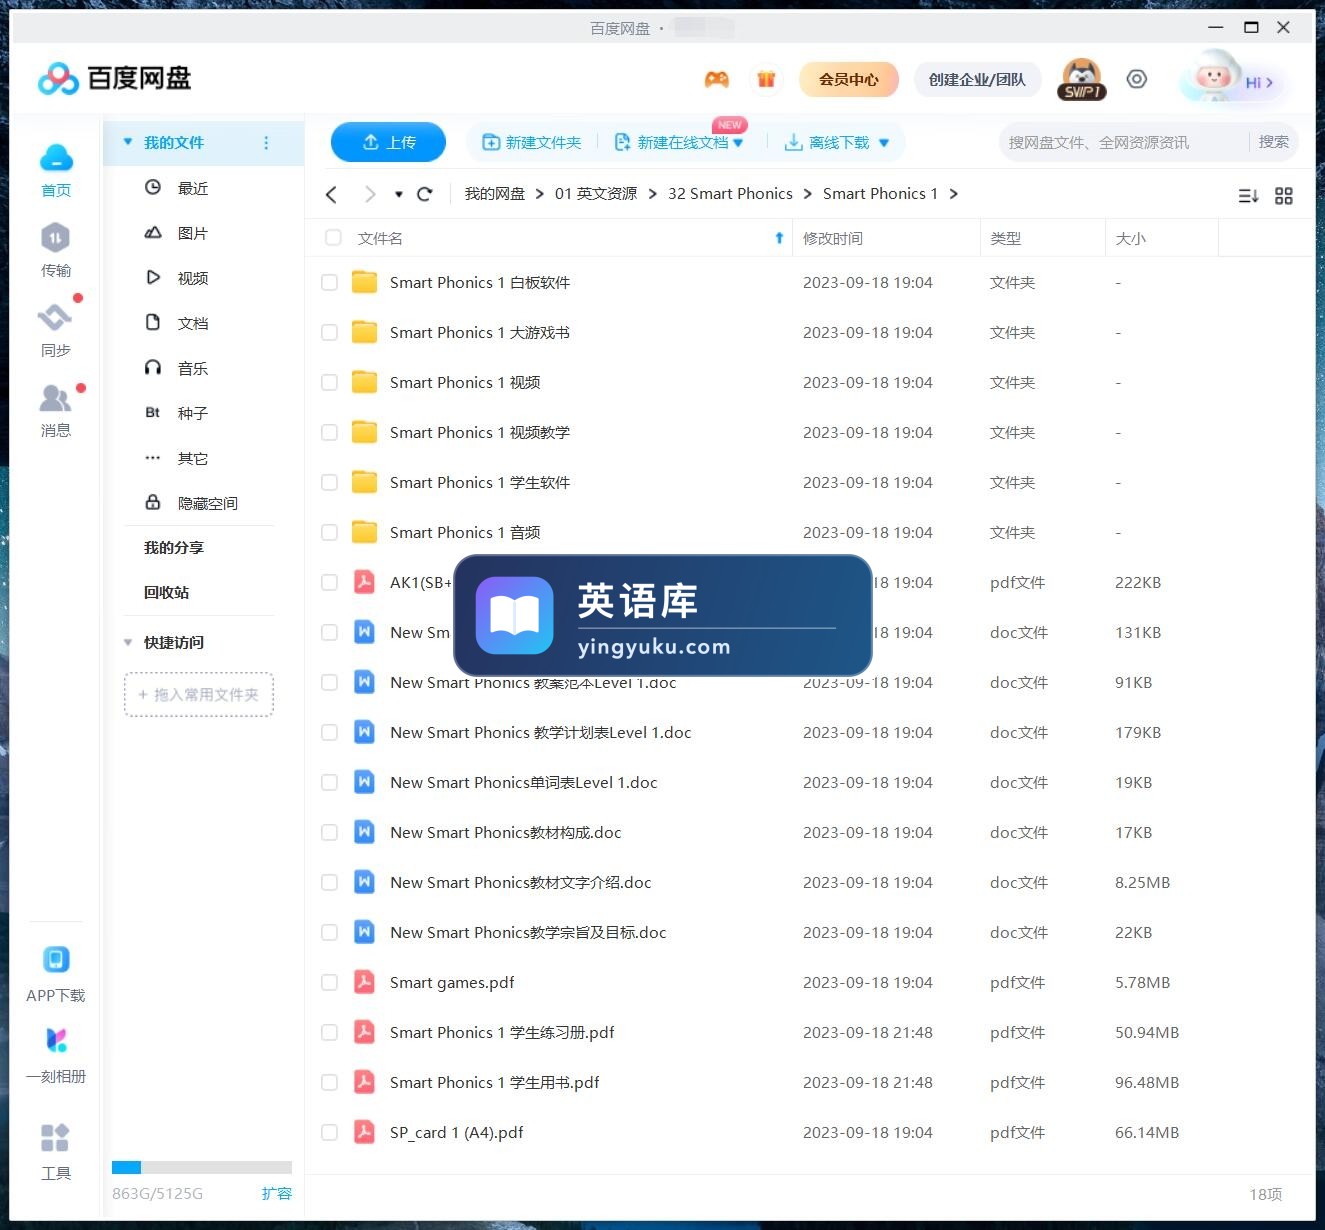Click the SVIP1 user avatar

tap(1081, 79)
